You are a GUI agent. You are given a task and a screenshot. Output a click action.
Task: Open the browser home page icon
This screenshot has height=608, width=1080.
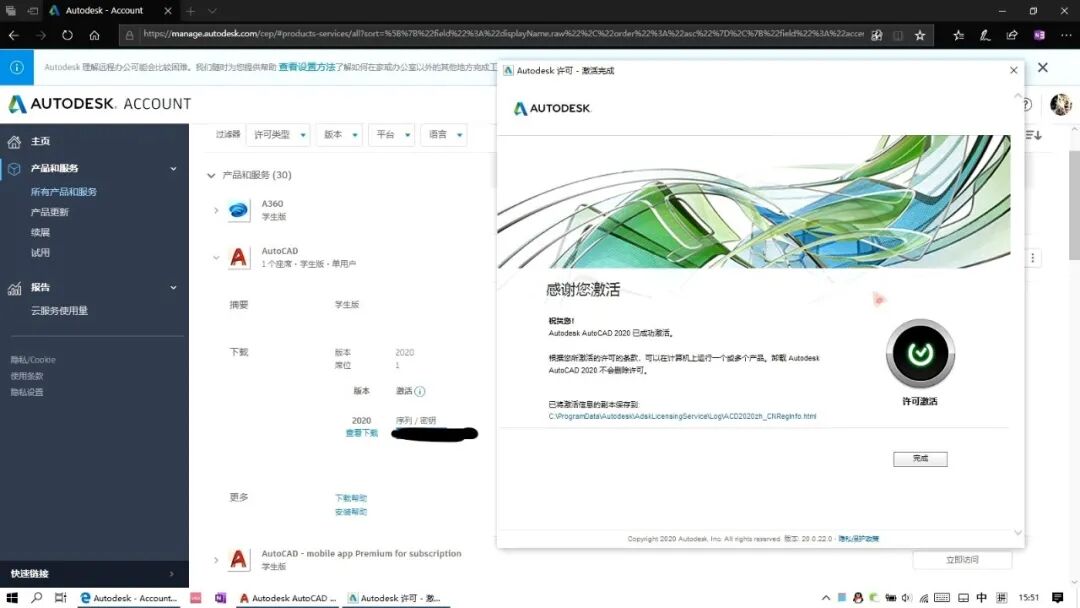click(x=94, y=35)
